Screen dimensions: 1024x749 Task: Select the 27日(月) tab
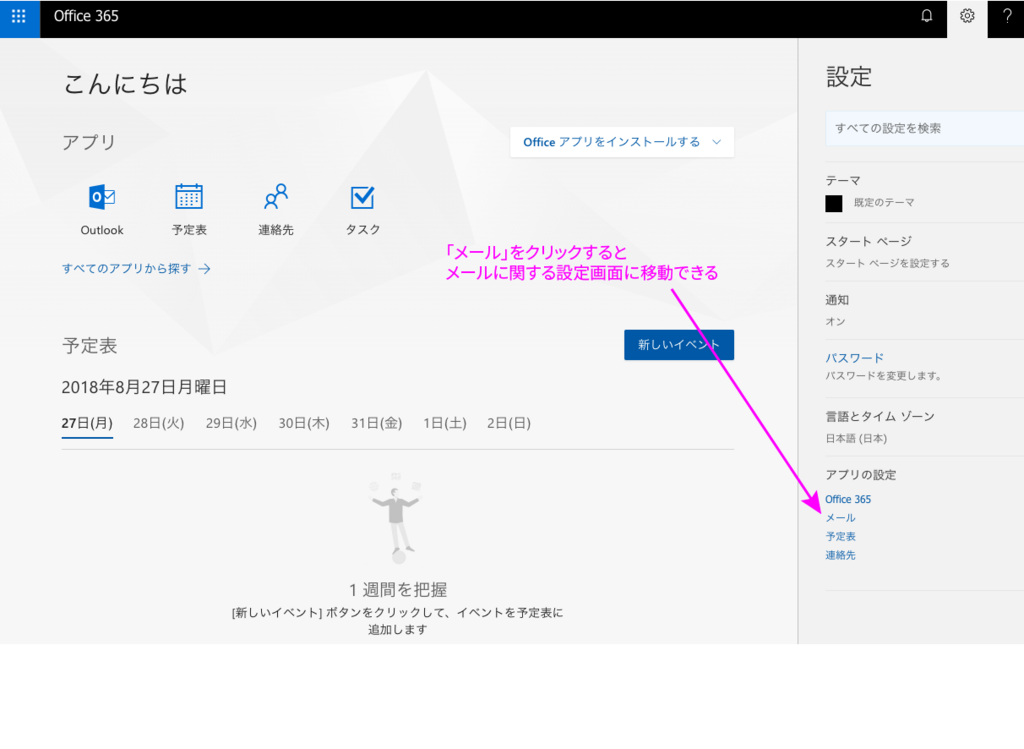[x=87, y=423]
